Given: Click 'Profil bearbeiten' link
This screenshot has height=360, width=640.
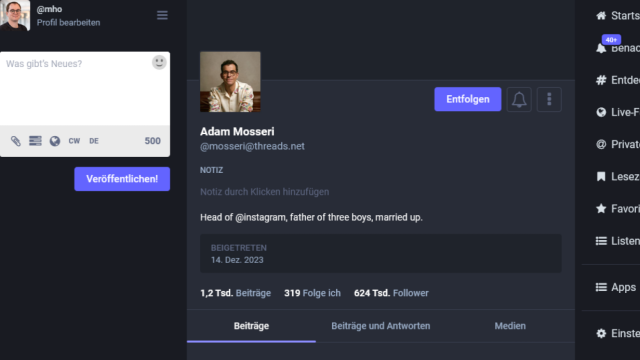Looking at the screenshot, I should click(68, 22).
